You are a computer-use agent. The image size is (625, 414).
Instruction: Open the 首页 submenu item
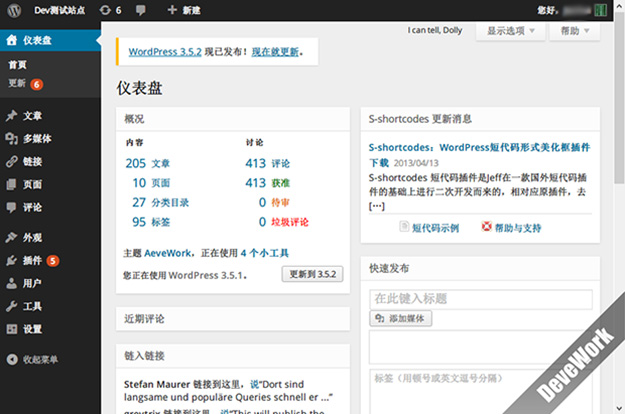pyautogui.click(x=18, y=65)
